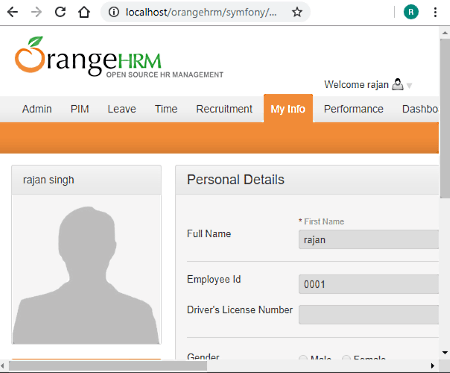Click the browser back arrow

tap(13, 12)
